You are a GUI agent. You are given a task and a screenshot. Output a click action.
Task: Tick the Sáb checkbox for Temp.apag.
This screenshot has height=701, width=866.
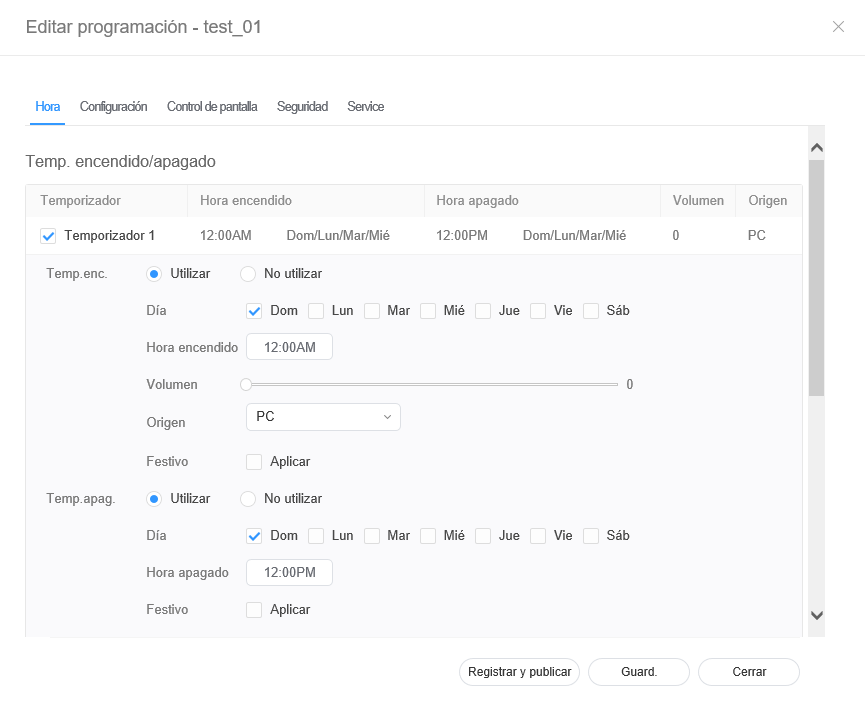pyautogui.click(x=591, y=536)
